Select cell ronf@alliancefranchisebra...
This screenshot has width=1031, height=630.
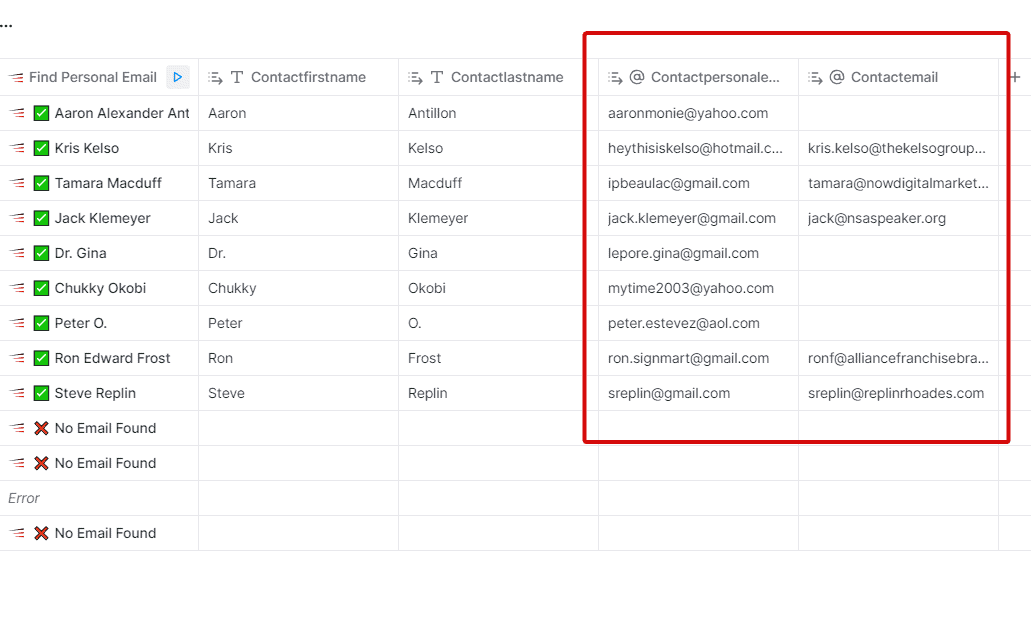tap(898, 358)
